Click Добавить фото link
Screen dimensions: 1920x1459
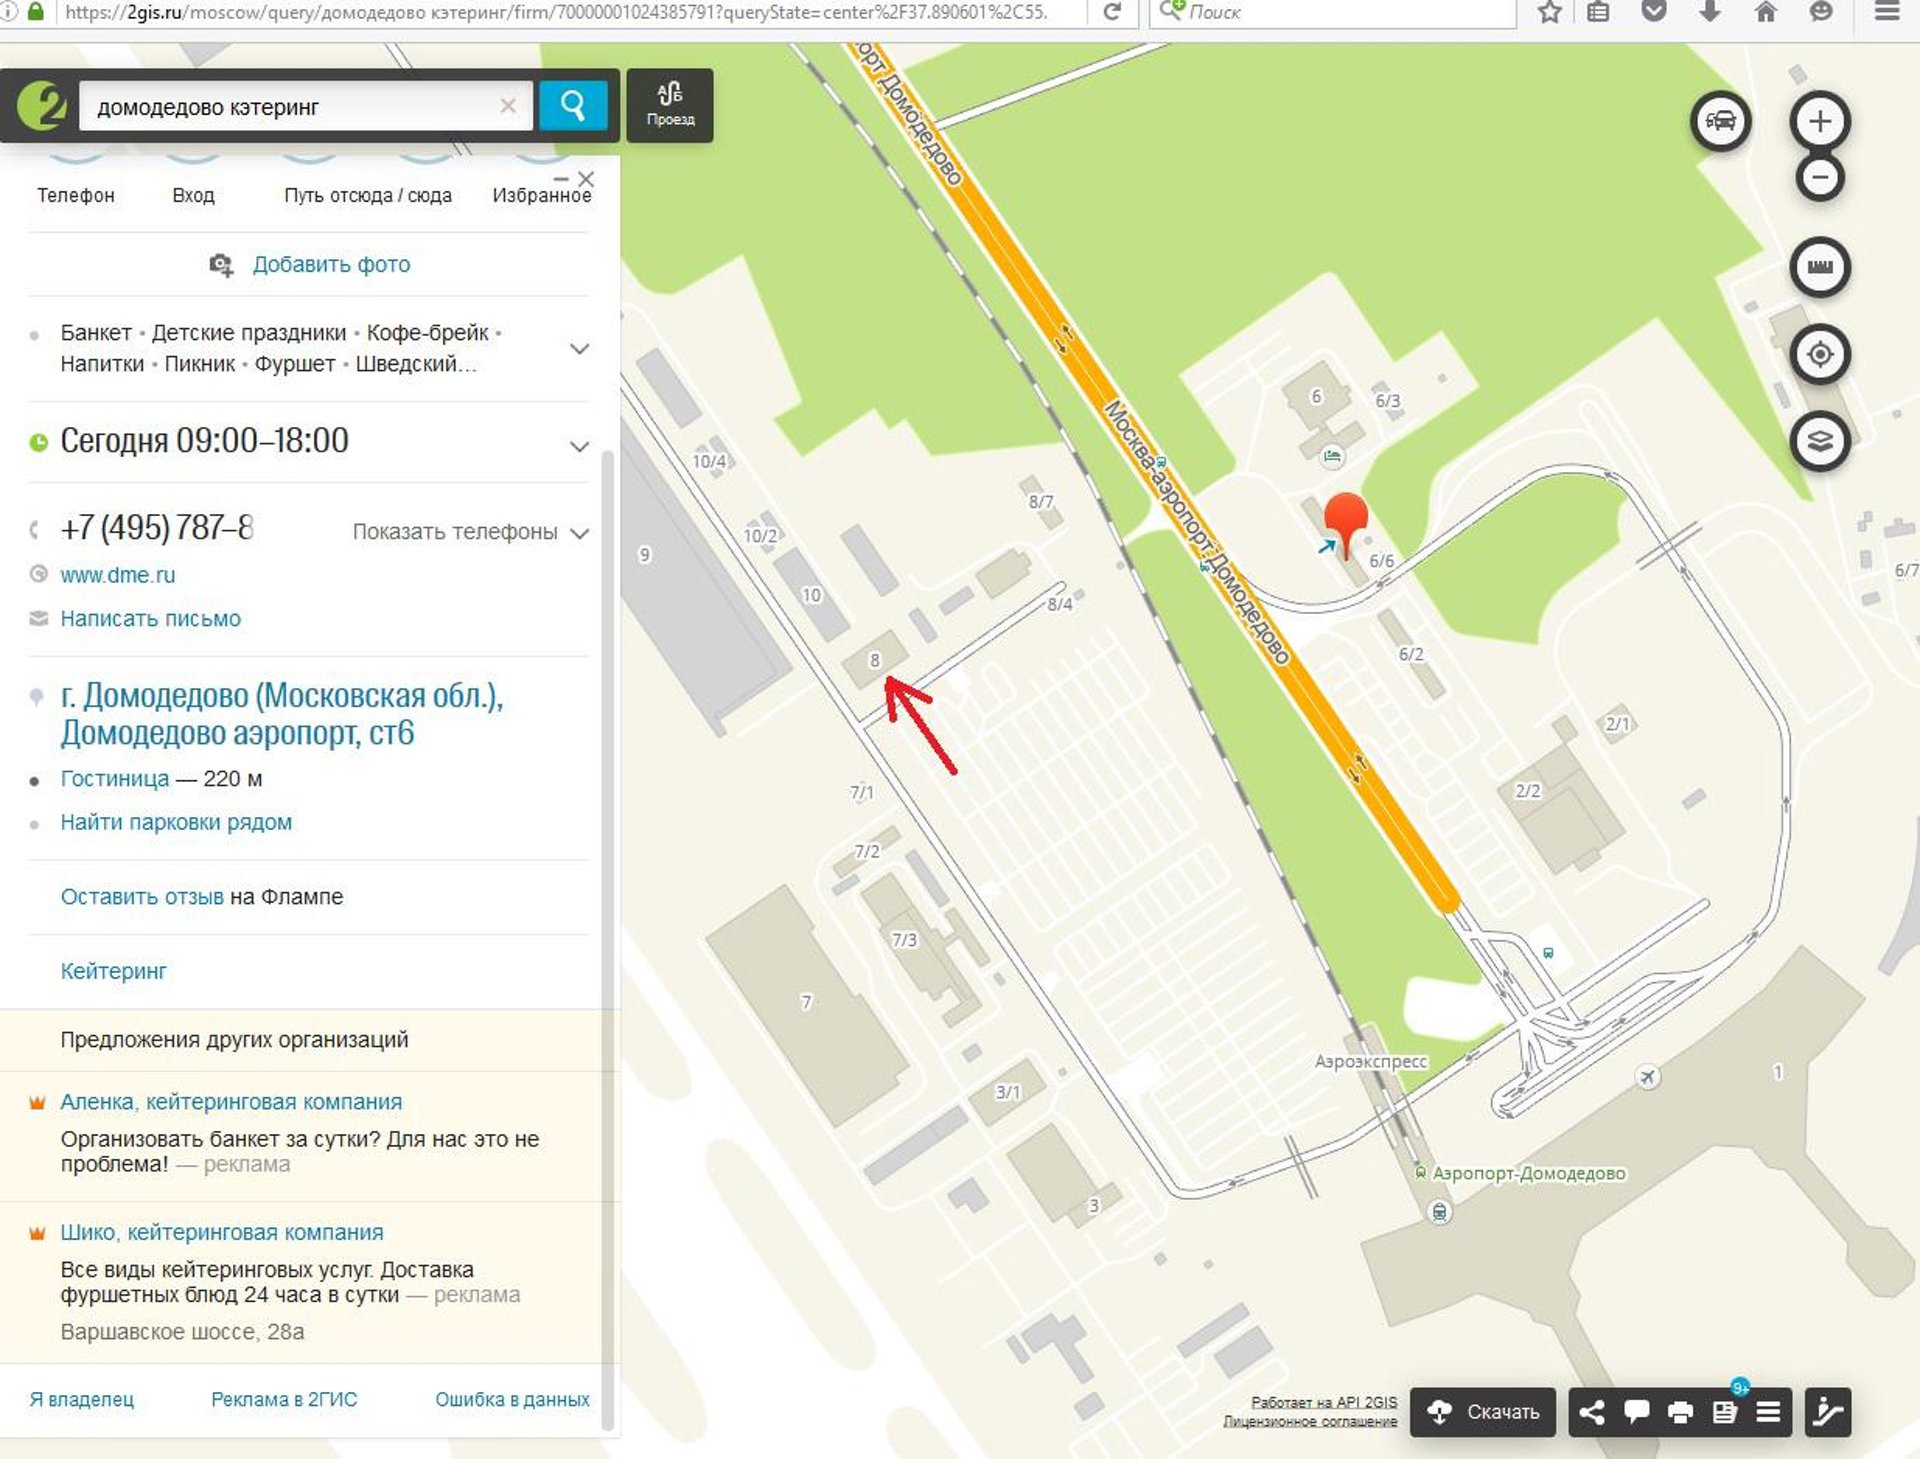pyautogui.click(x=331, y=265)
